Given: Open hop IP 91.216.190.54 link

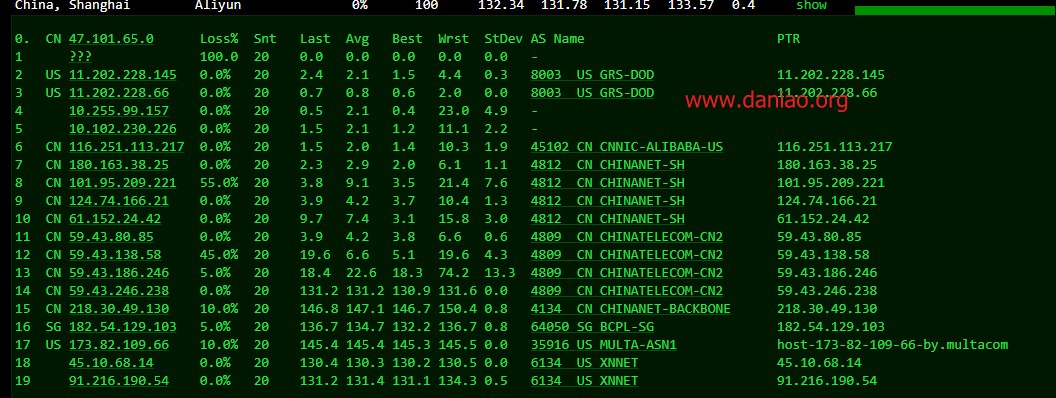Looking at the screenshot, I should [x=119, y=381].
